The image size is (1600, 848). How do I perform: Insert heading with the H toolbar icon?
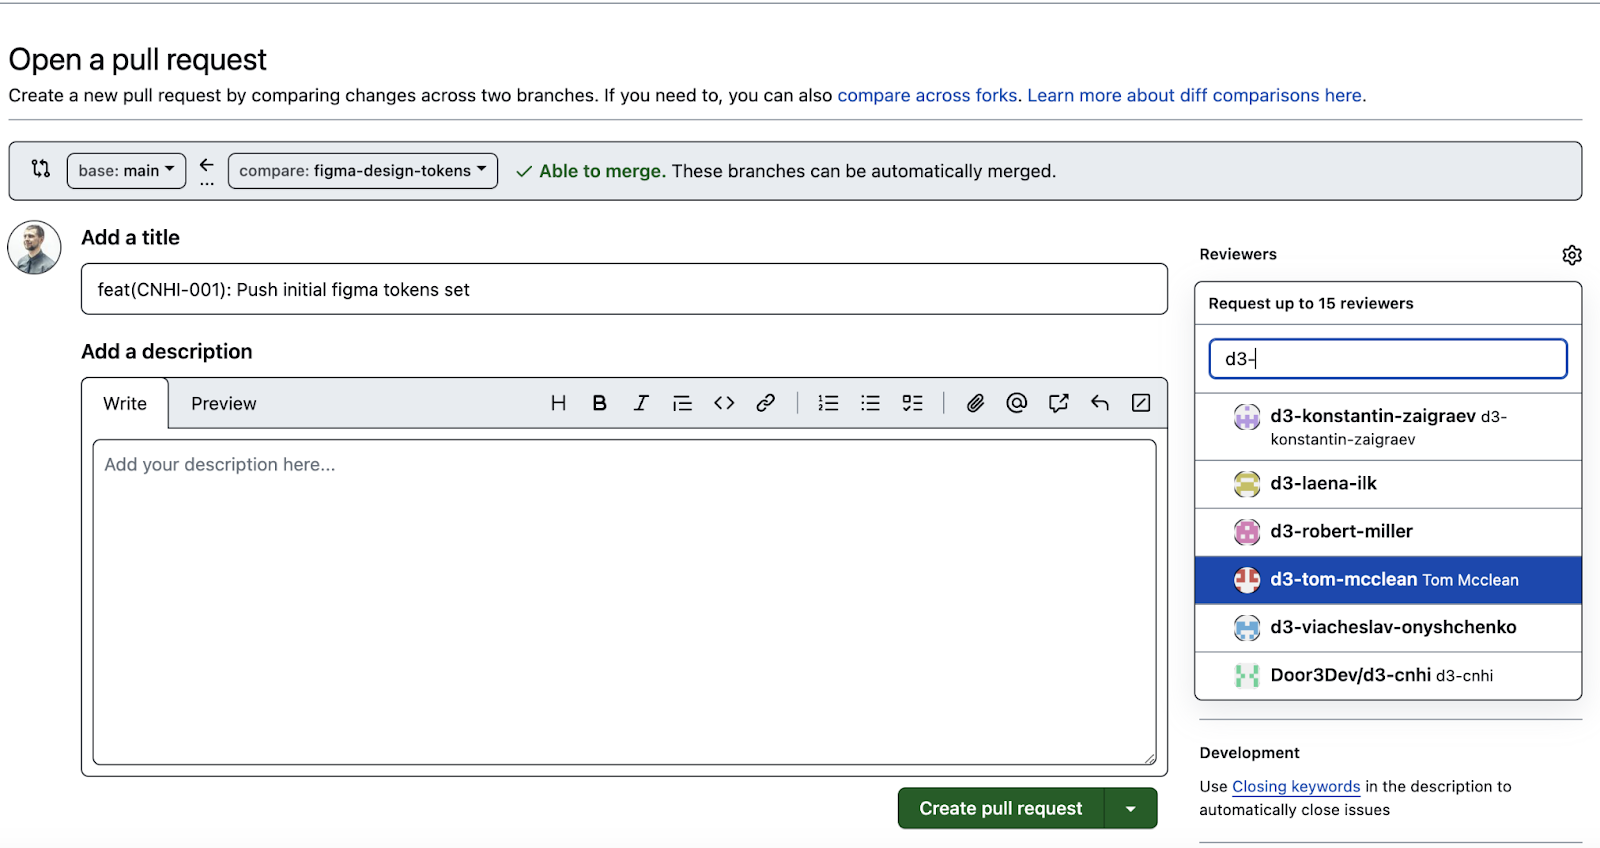(558, 403)
